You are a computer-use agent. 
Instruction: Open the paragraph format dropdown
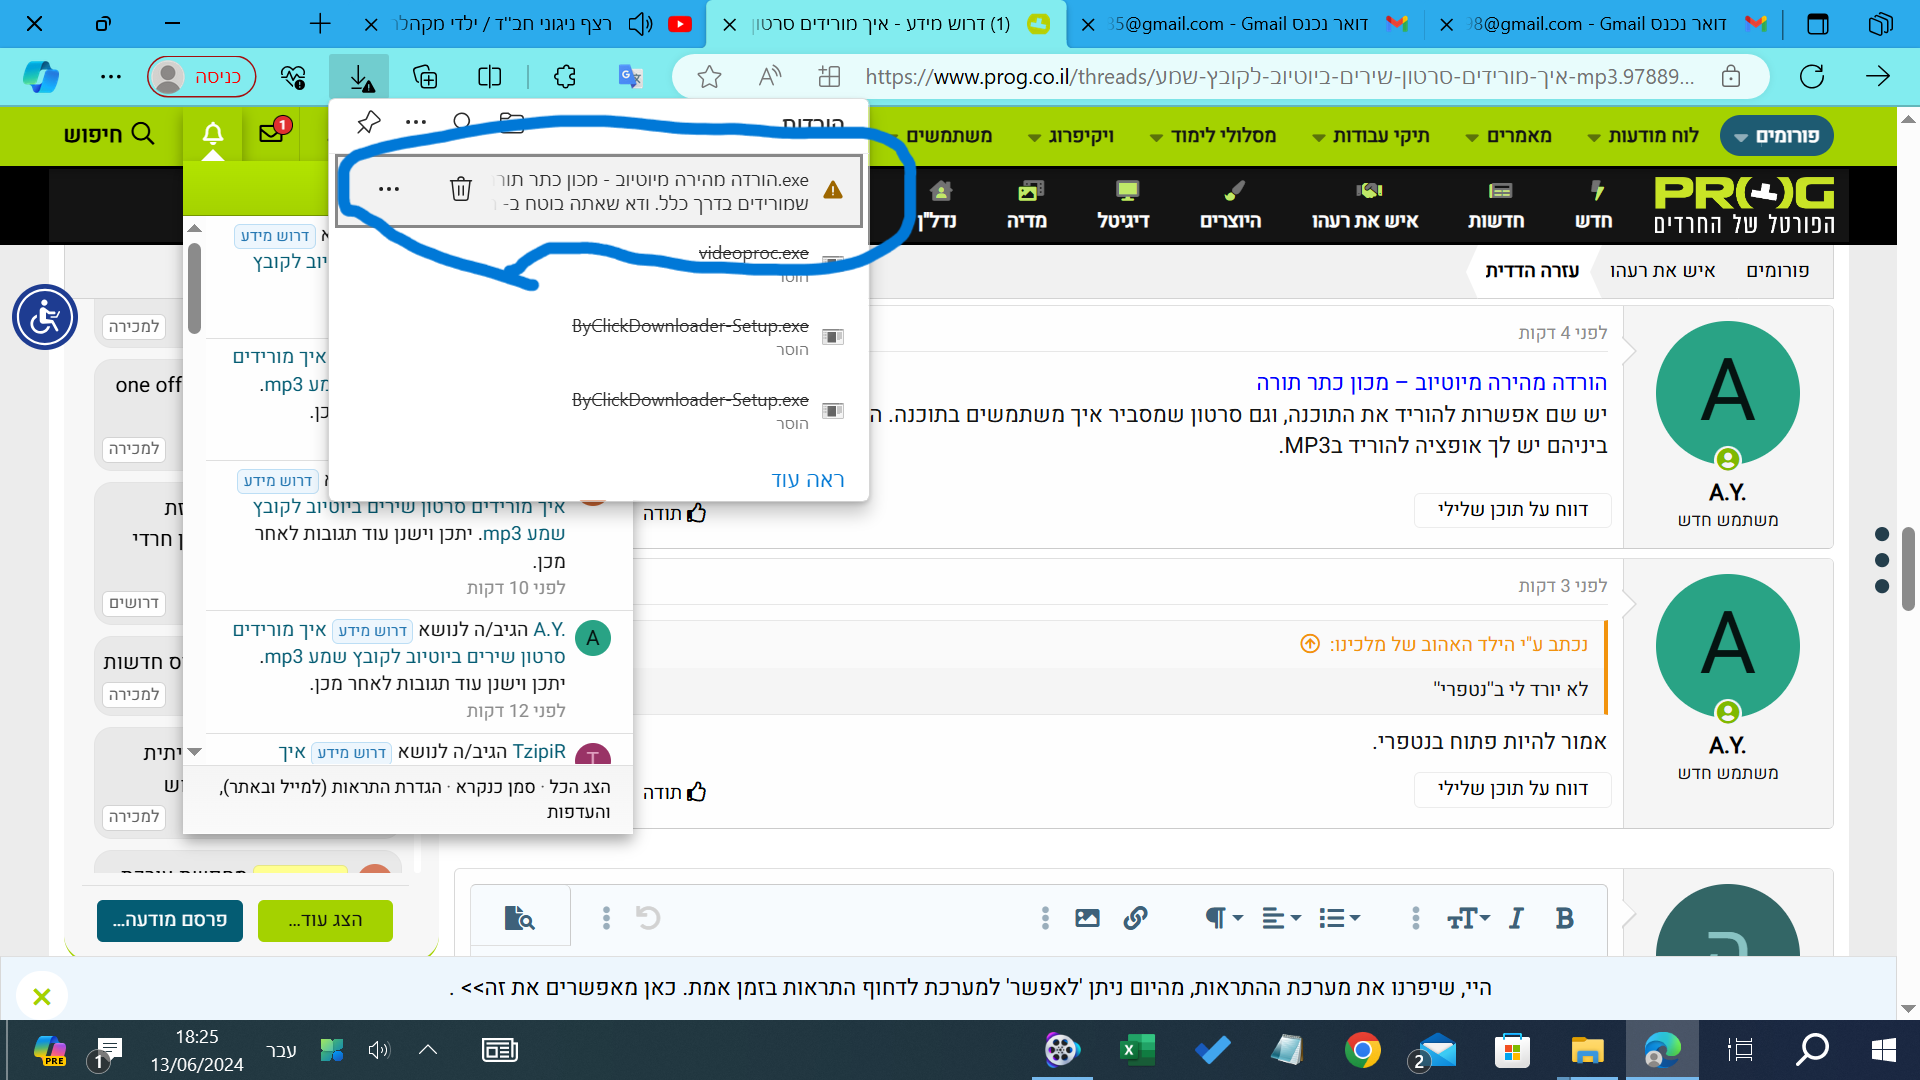[1222, 917]
